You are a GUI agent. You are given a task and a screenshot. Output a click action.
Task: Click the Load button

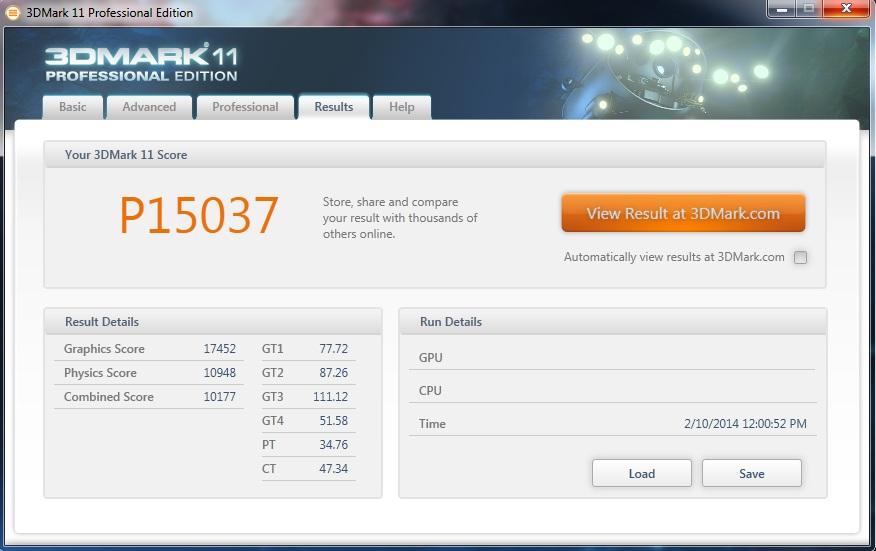[x=641, y=473]
